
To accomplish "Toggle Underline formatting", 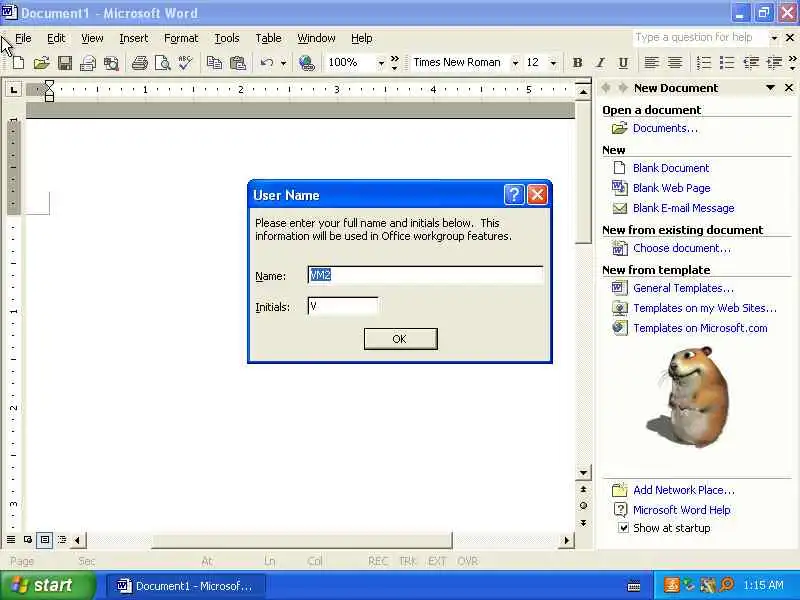I will pos(623,63).
